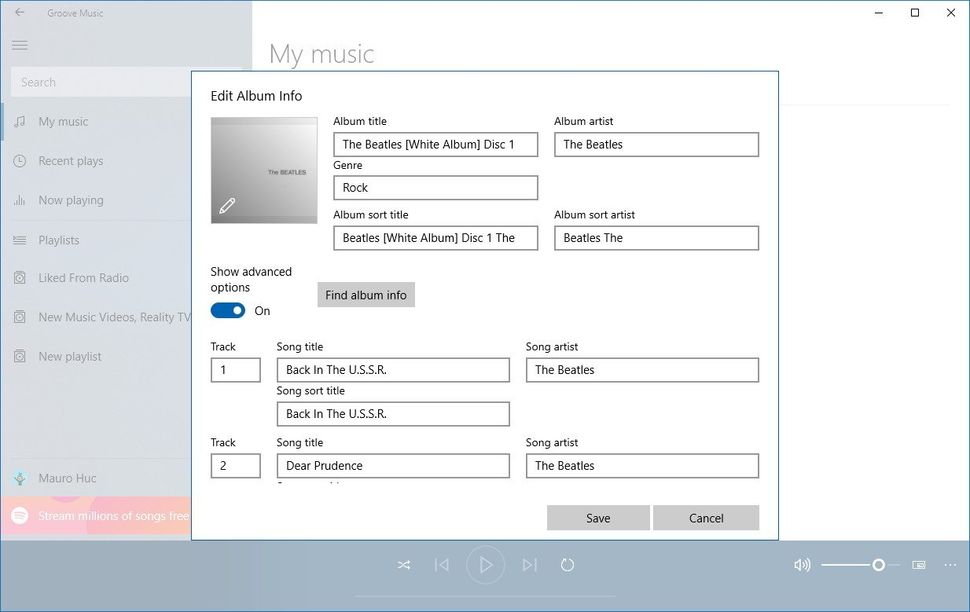This screenshot has width=970, height=612.
Task: Enable shuffle playback
Action: 404,564
